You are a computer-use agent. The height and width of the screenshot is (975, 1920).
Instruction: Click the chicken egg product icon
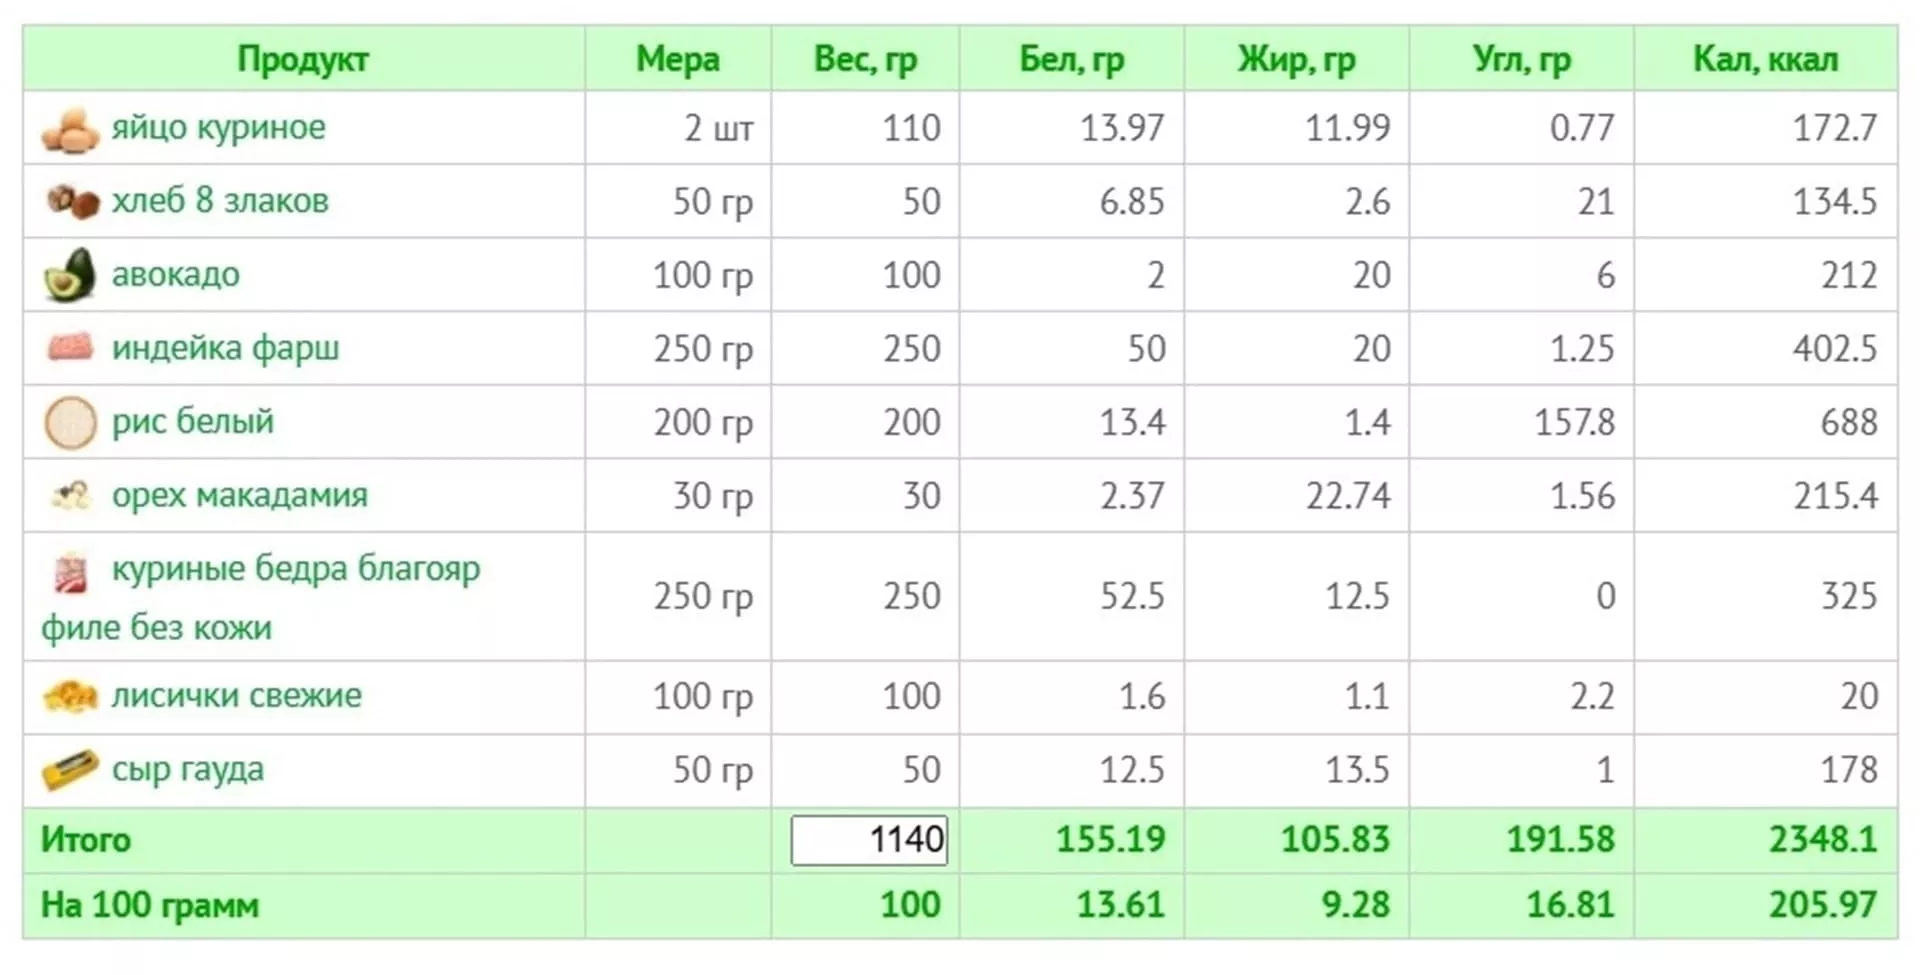pyautogui.click(x=71, y=131)
